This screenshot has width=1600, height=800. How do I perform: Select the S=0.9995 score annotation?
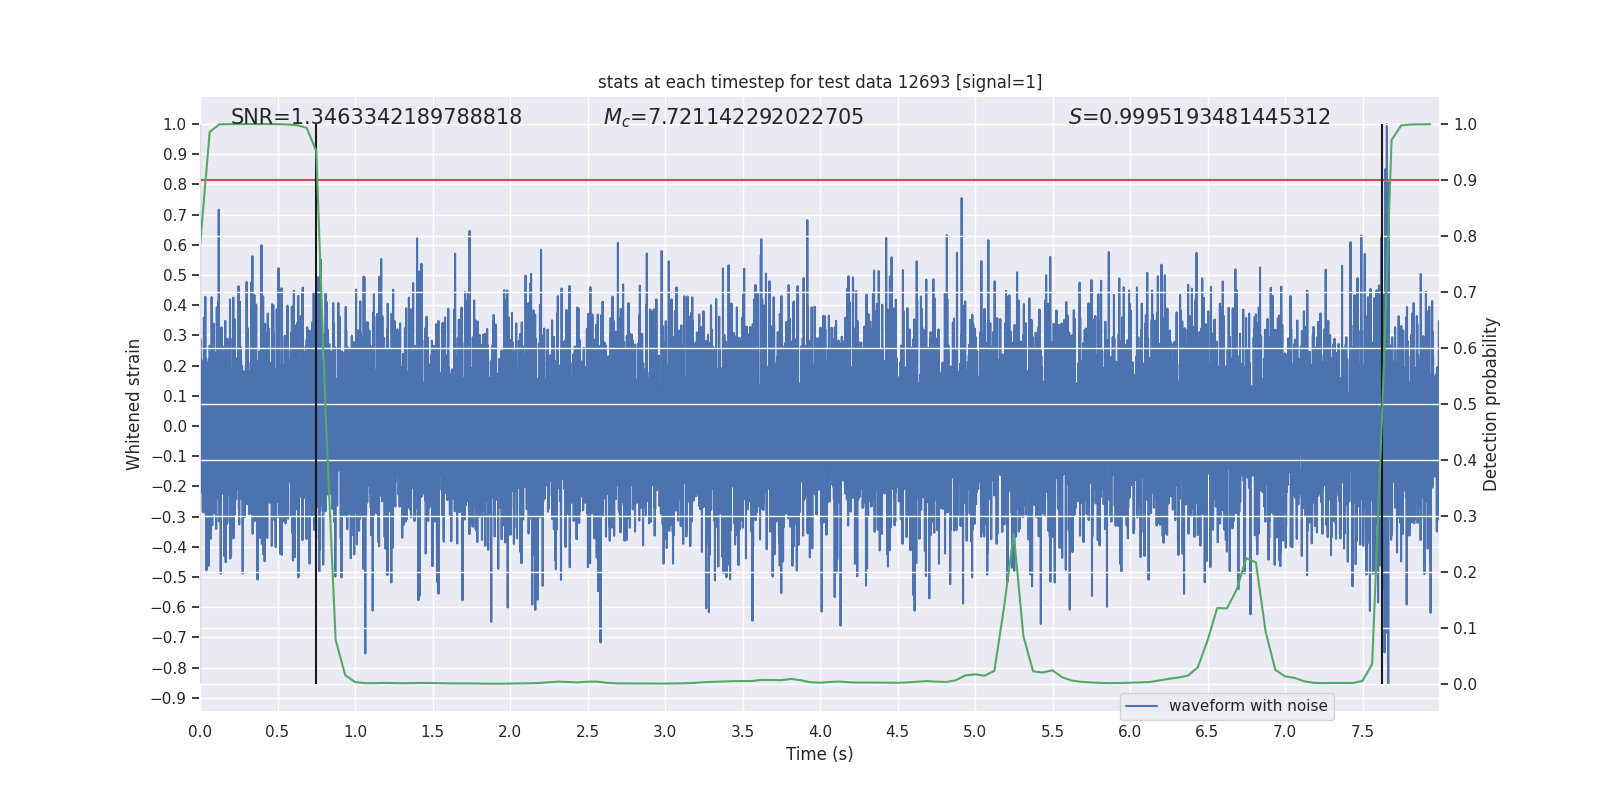coord(1199,117)
